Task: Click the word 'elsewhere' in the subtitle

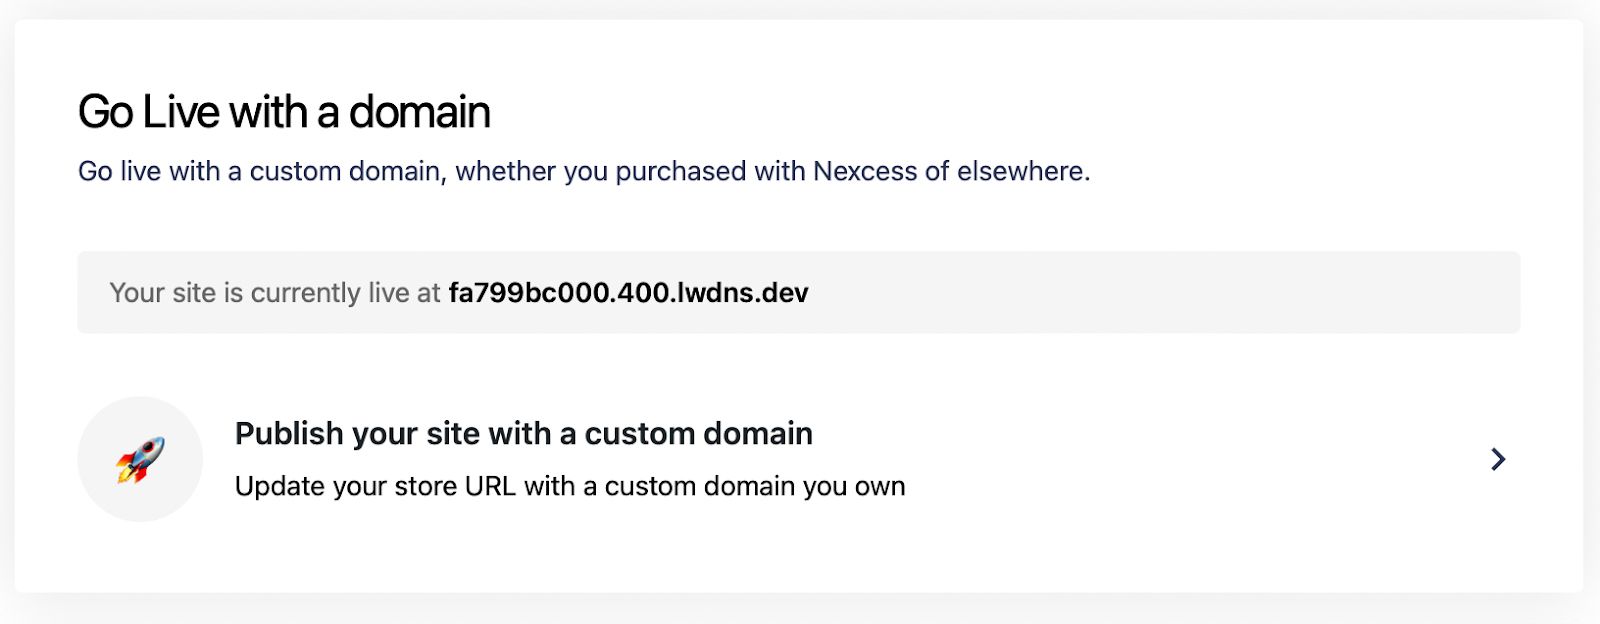Action: (1020, 172)
